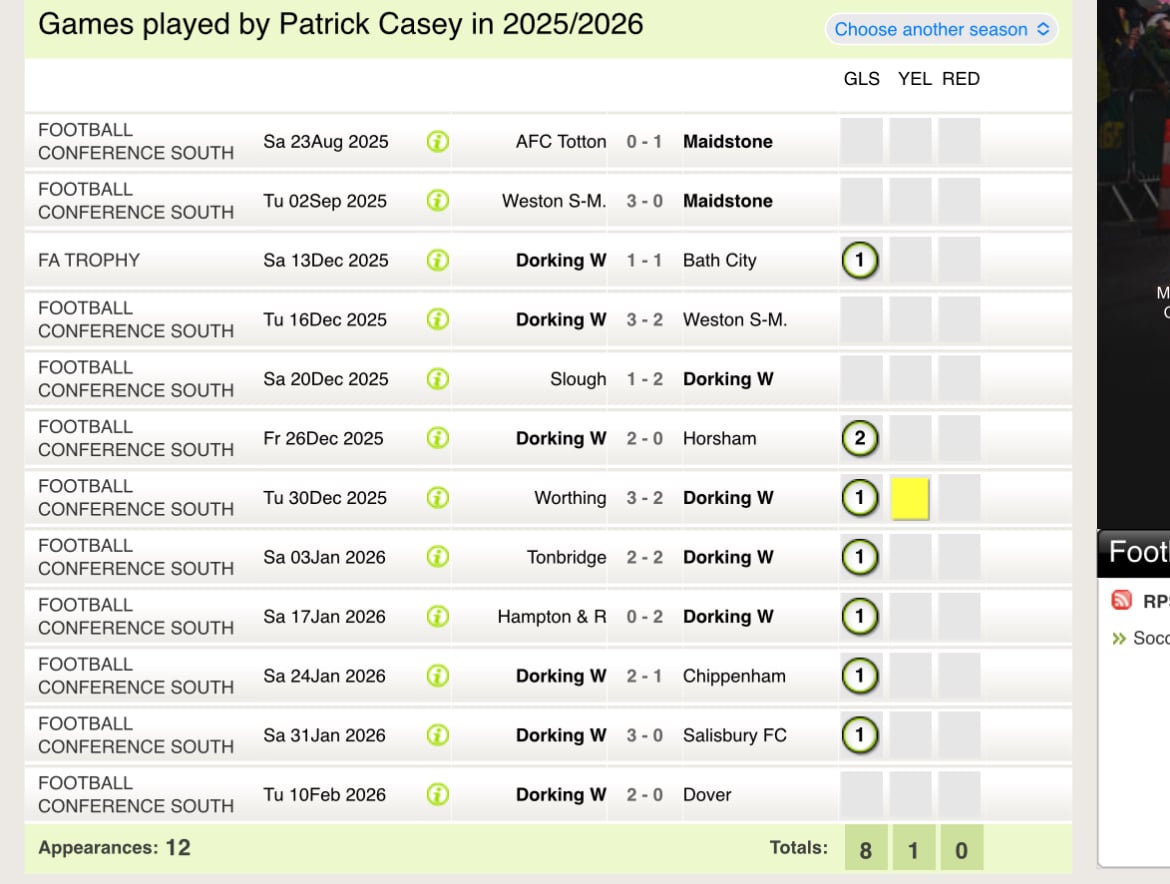Image resolution: width=1170 pixels, height=884 pixels.
Task: Click info icon for 02Sep 2025 match
Action: tap(438, 201)
